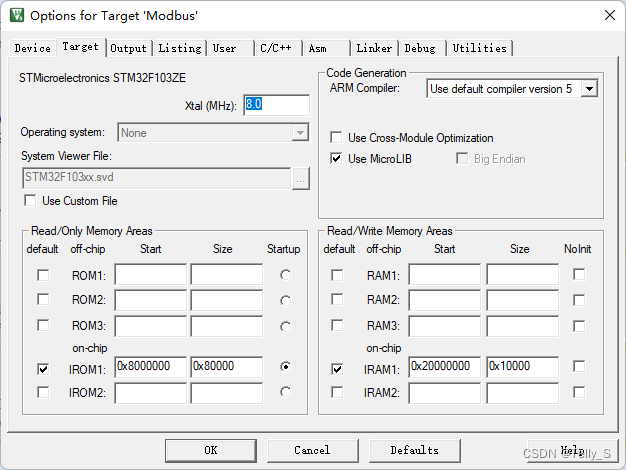
Task: Open the Help button
Action: 573,450
